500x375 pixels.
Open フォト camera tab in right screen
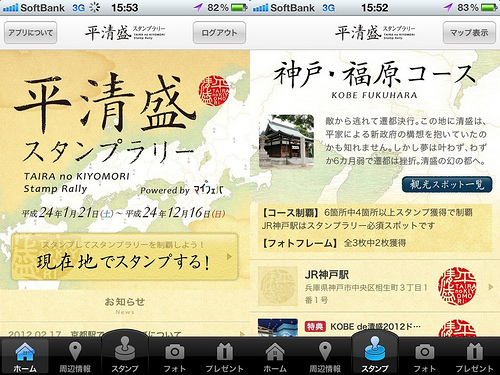point(425,356)
